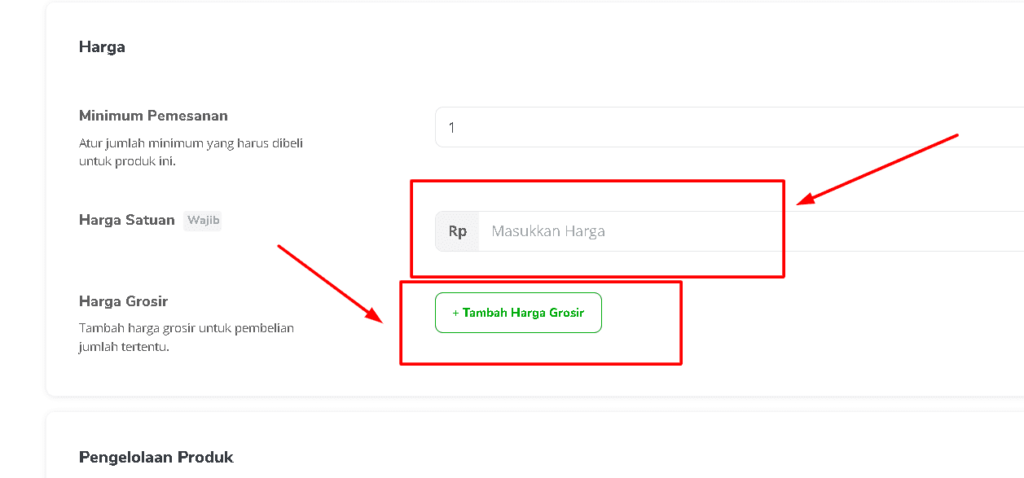1024x478 pixels.
Task: Click the red arrow pointing at wholesale button
Action: click(329, 284)
